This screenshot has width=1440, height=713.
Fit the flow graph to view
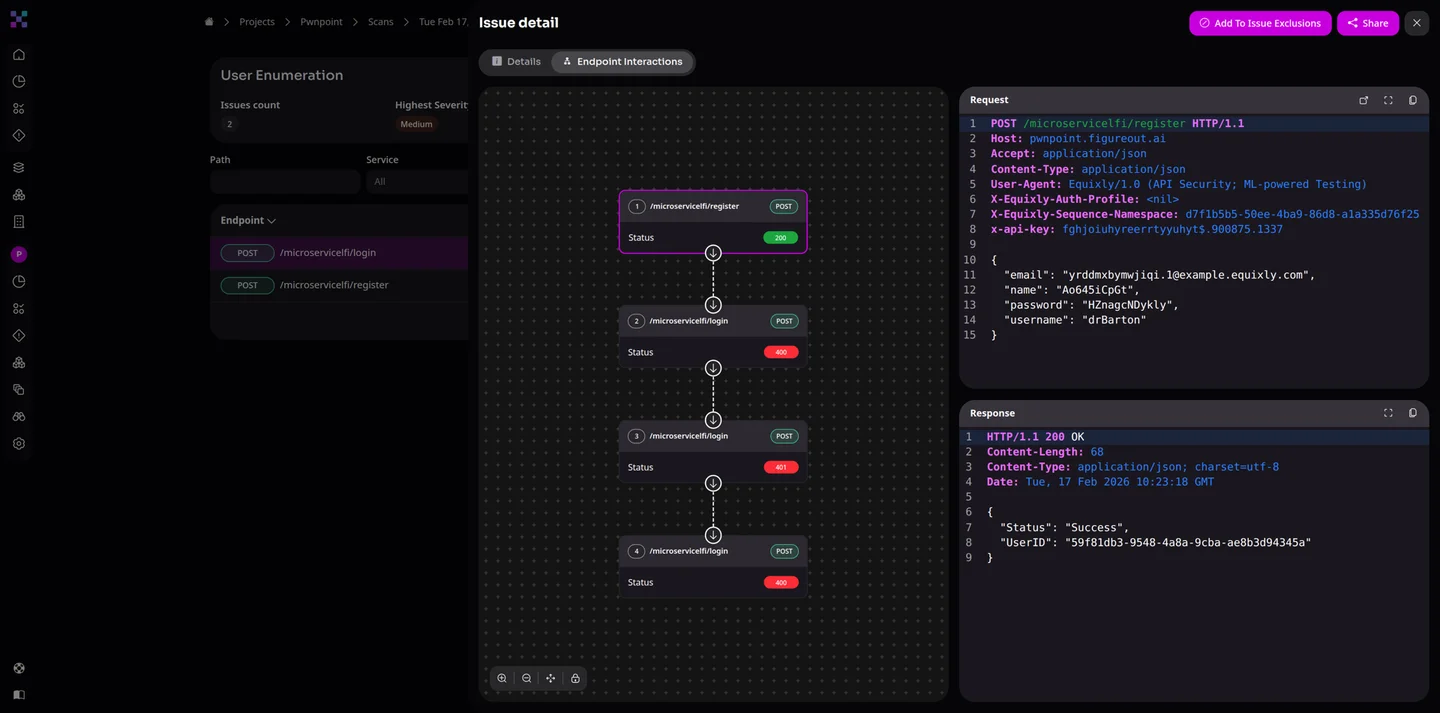551,678
